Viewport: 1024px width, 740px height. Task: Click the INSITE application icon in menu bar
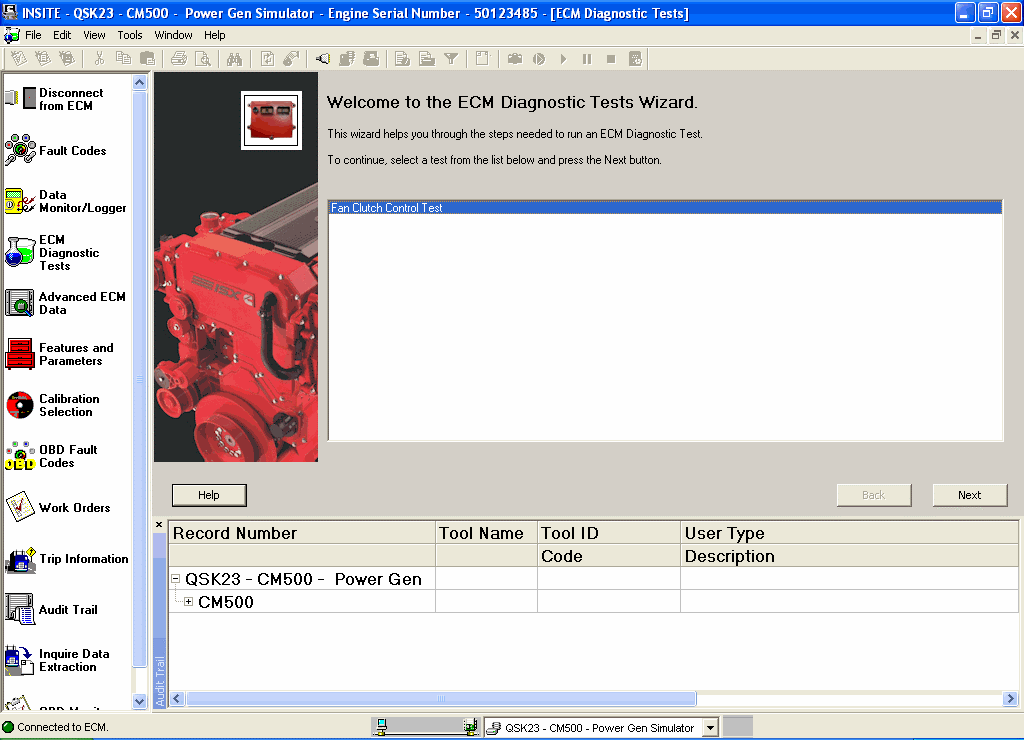[11, 35]
